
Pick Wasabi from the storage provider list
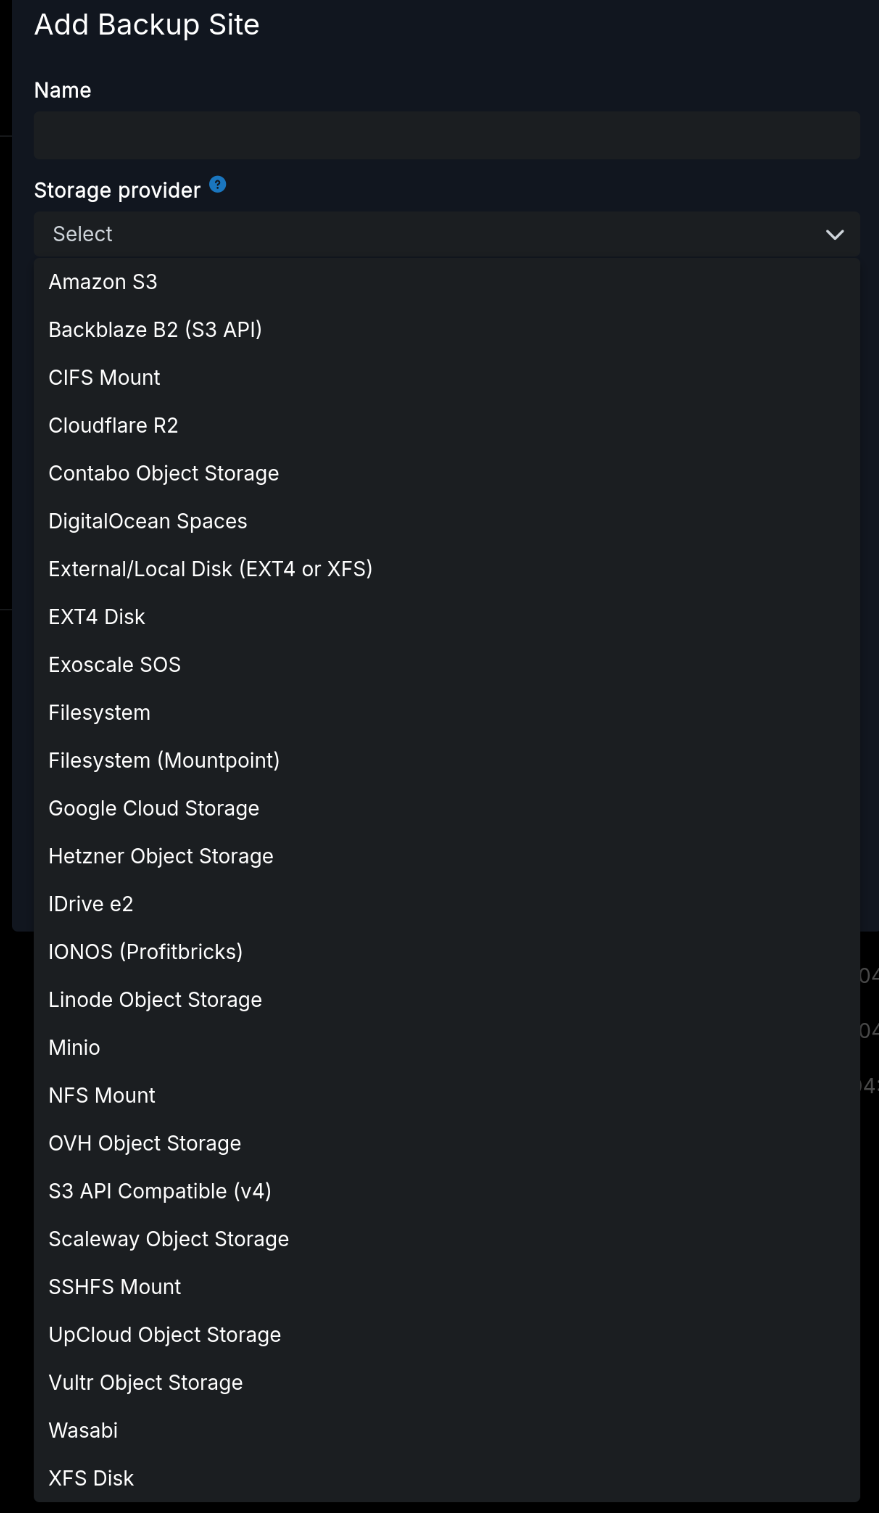[x=83, y=1430]
